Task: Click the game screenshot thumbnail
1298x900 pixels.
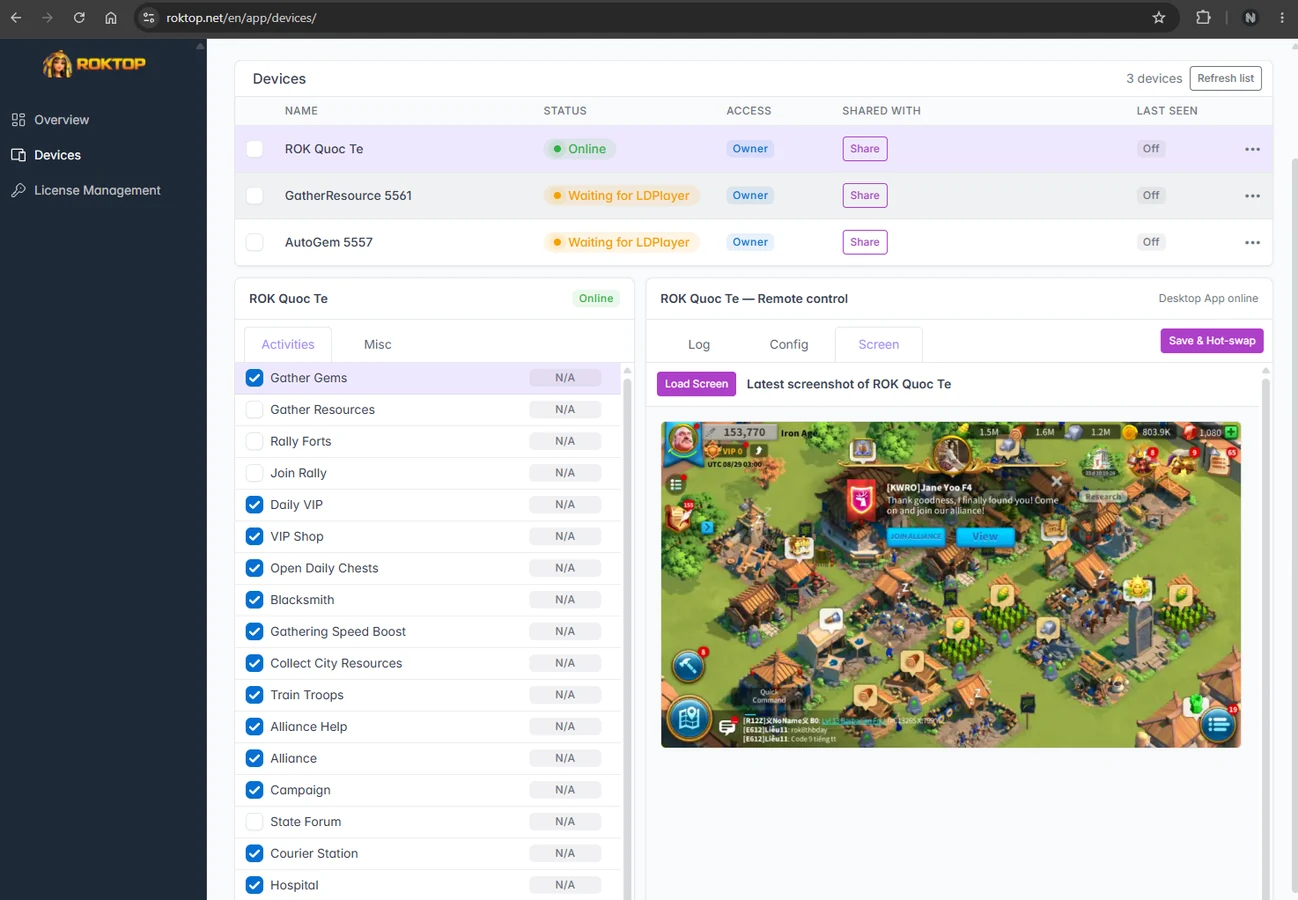Action: coord(951,584)
